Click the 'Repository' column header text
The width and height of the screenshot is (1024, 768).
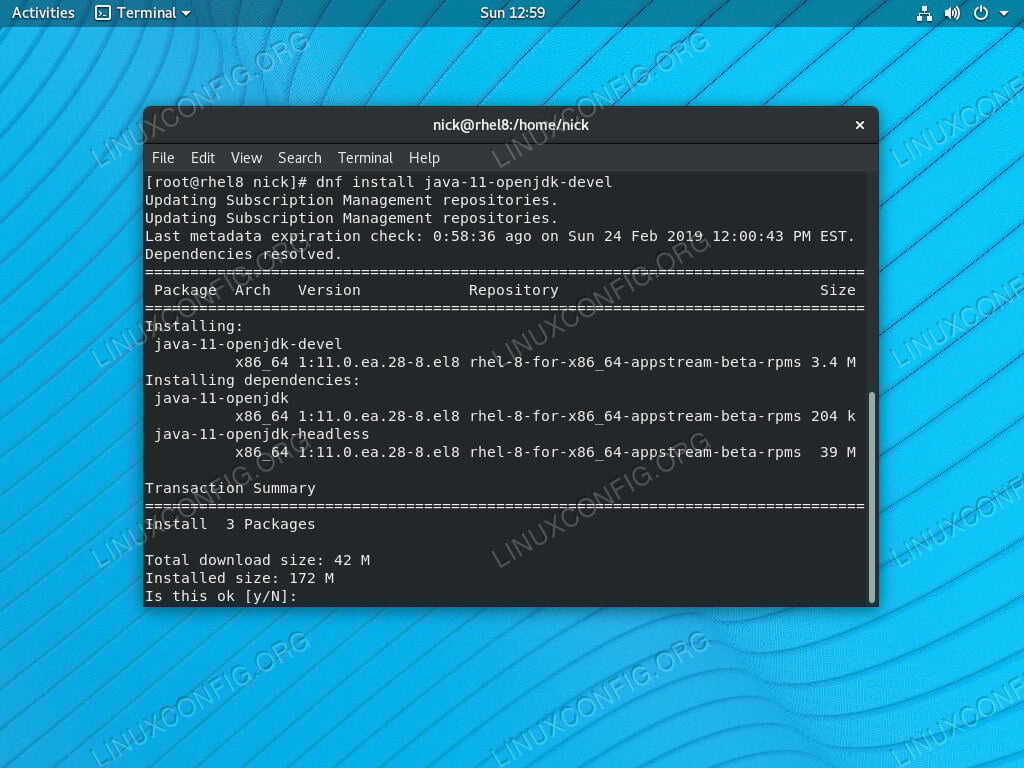[513, 290]
